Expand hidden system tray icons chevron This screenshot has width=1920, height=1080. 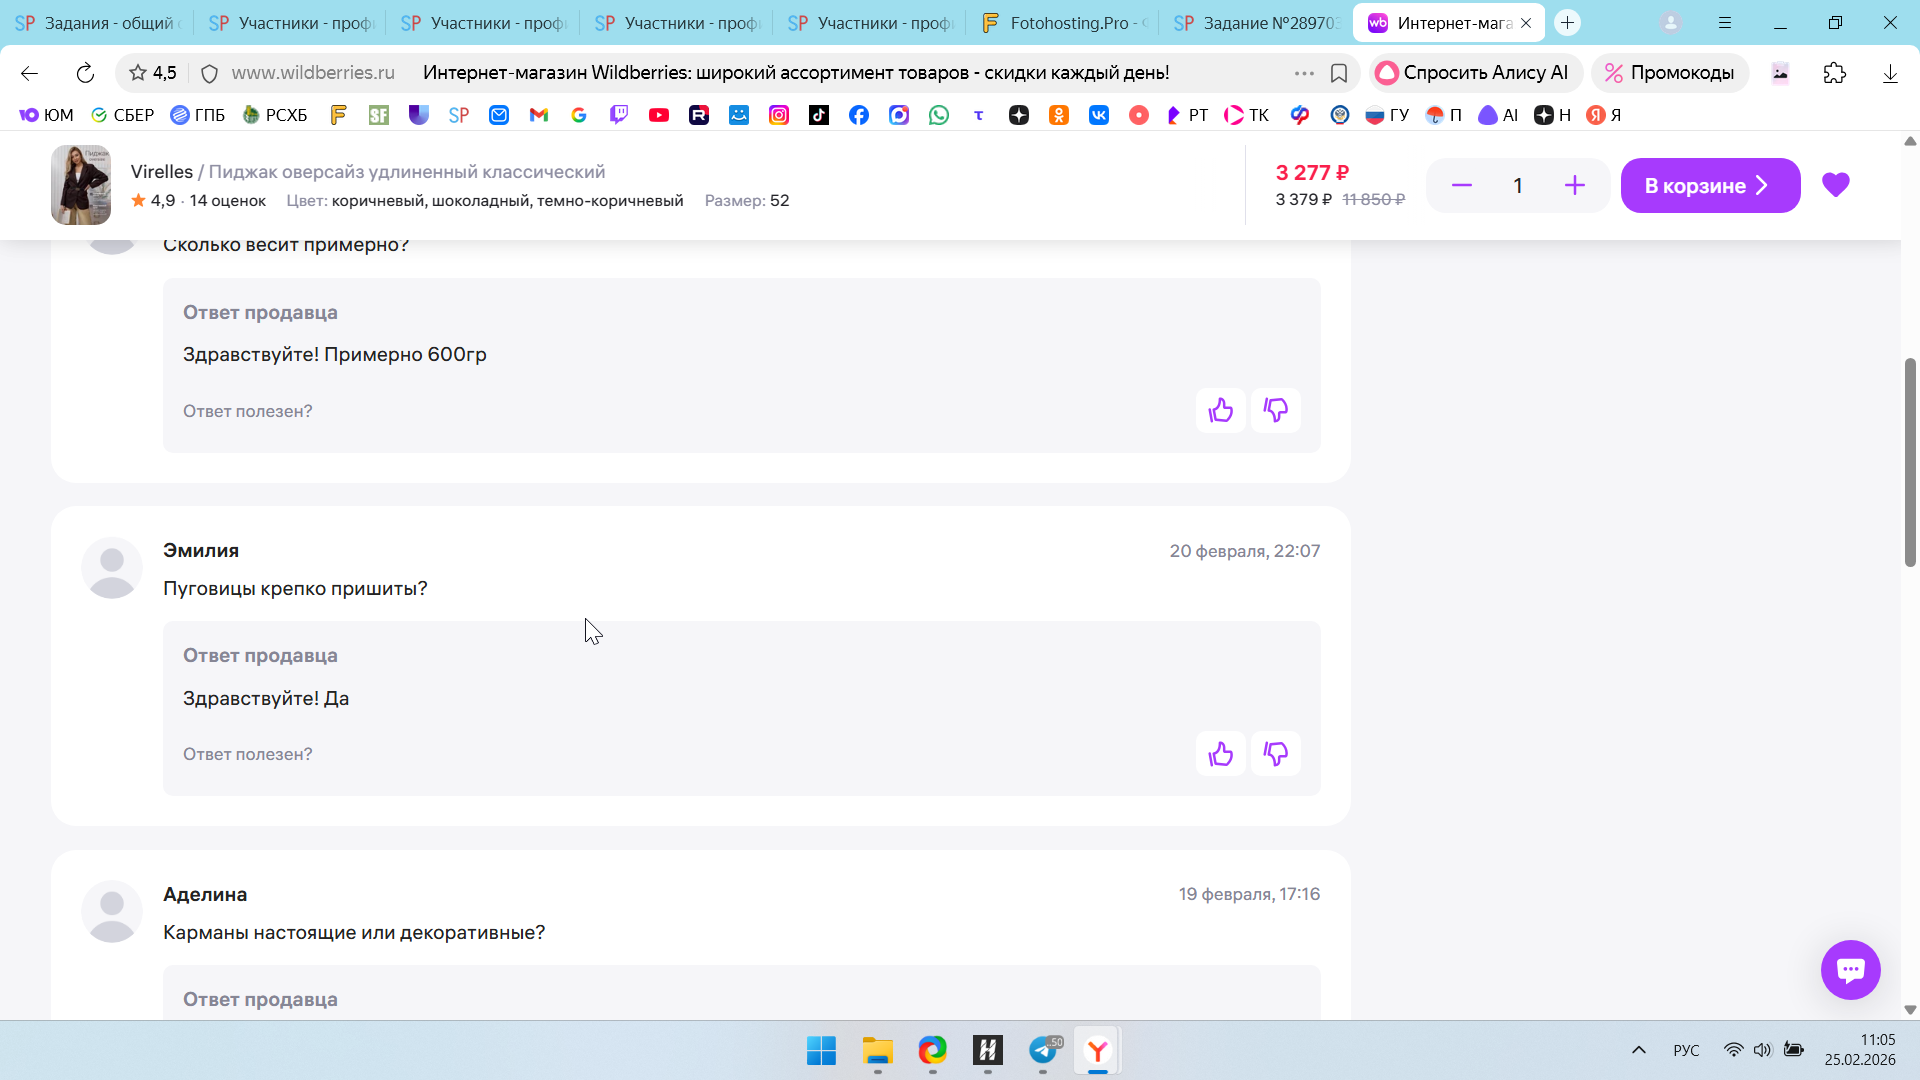[x=1638, y=1050]
